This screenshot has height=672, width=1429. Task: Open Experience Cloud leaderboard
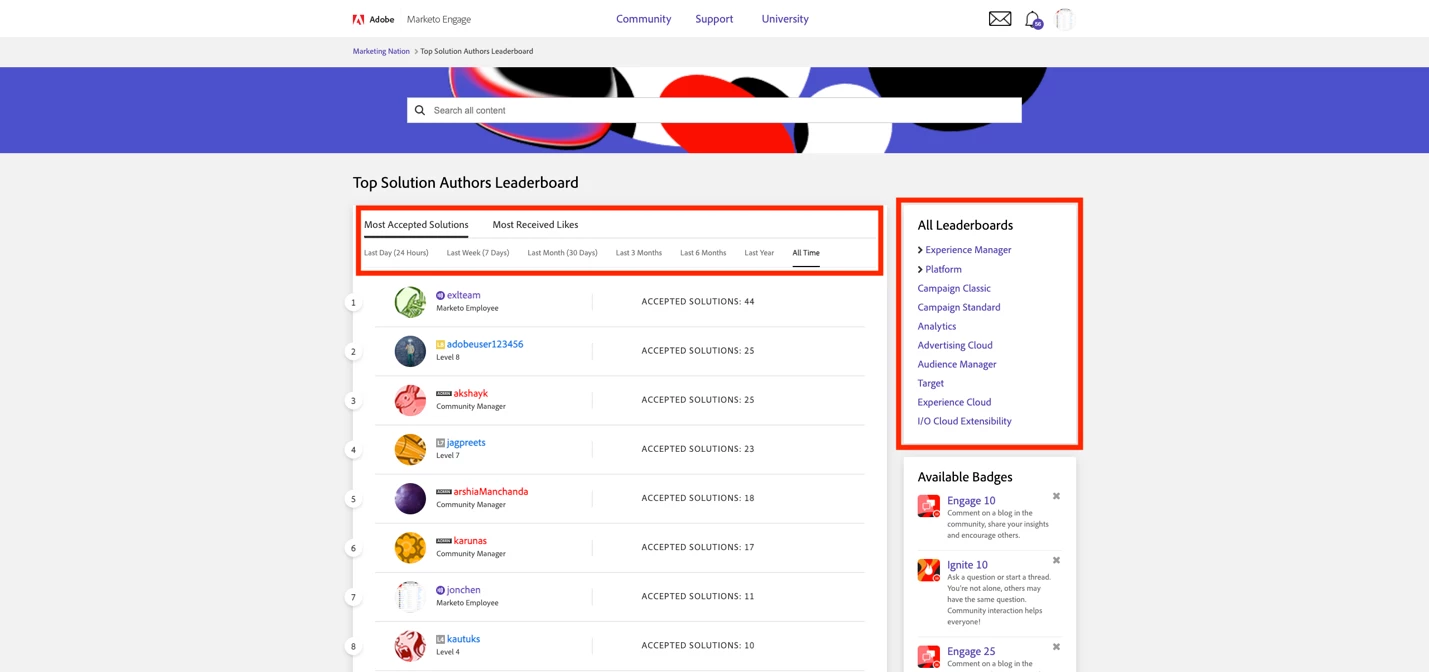click(x=954, y=402)
